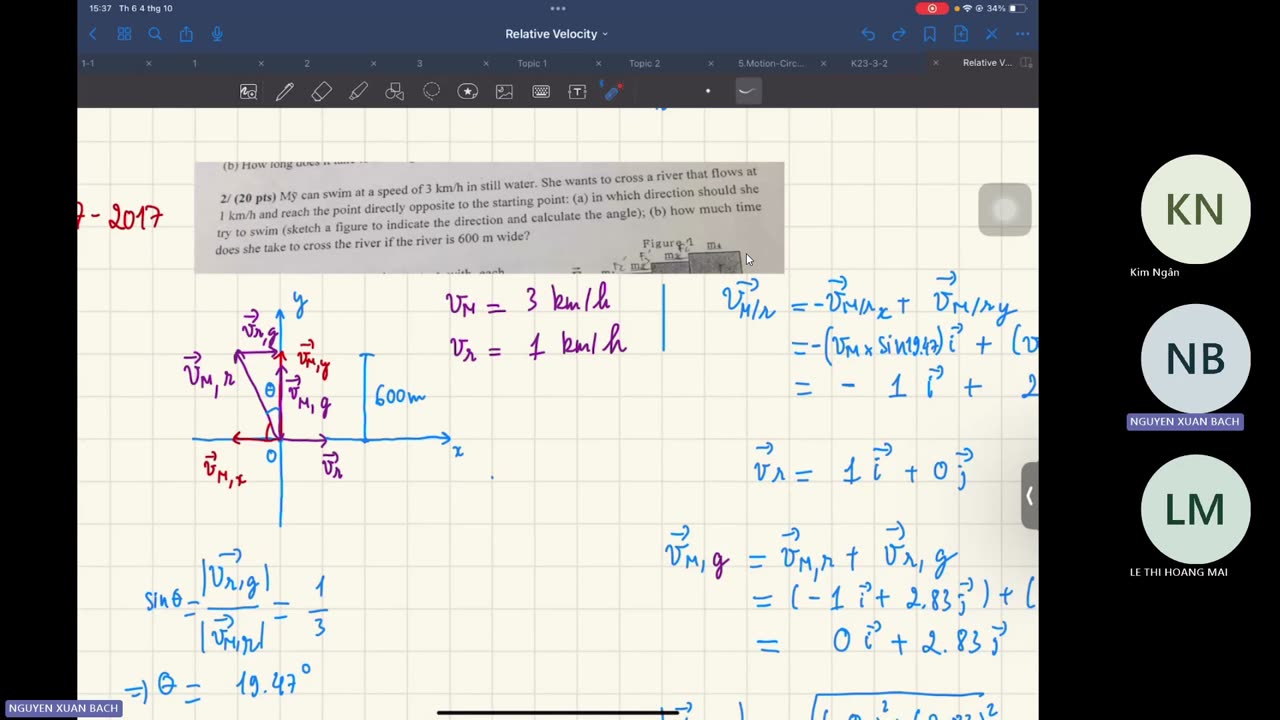
Task: Switch to the 5.Motion-Circ tab
Action: pyautogui.click(x=771, y=63)
